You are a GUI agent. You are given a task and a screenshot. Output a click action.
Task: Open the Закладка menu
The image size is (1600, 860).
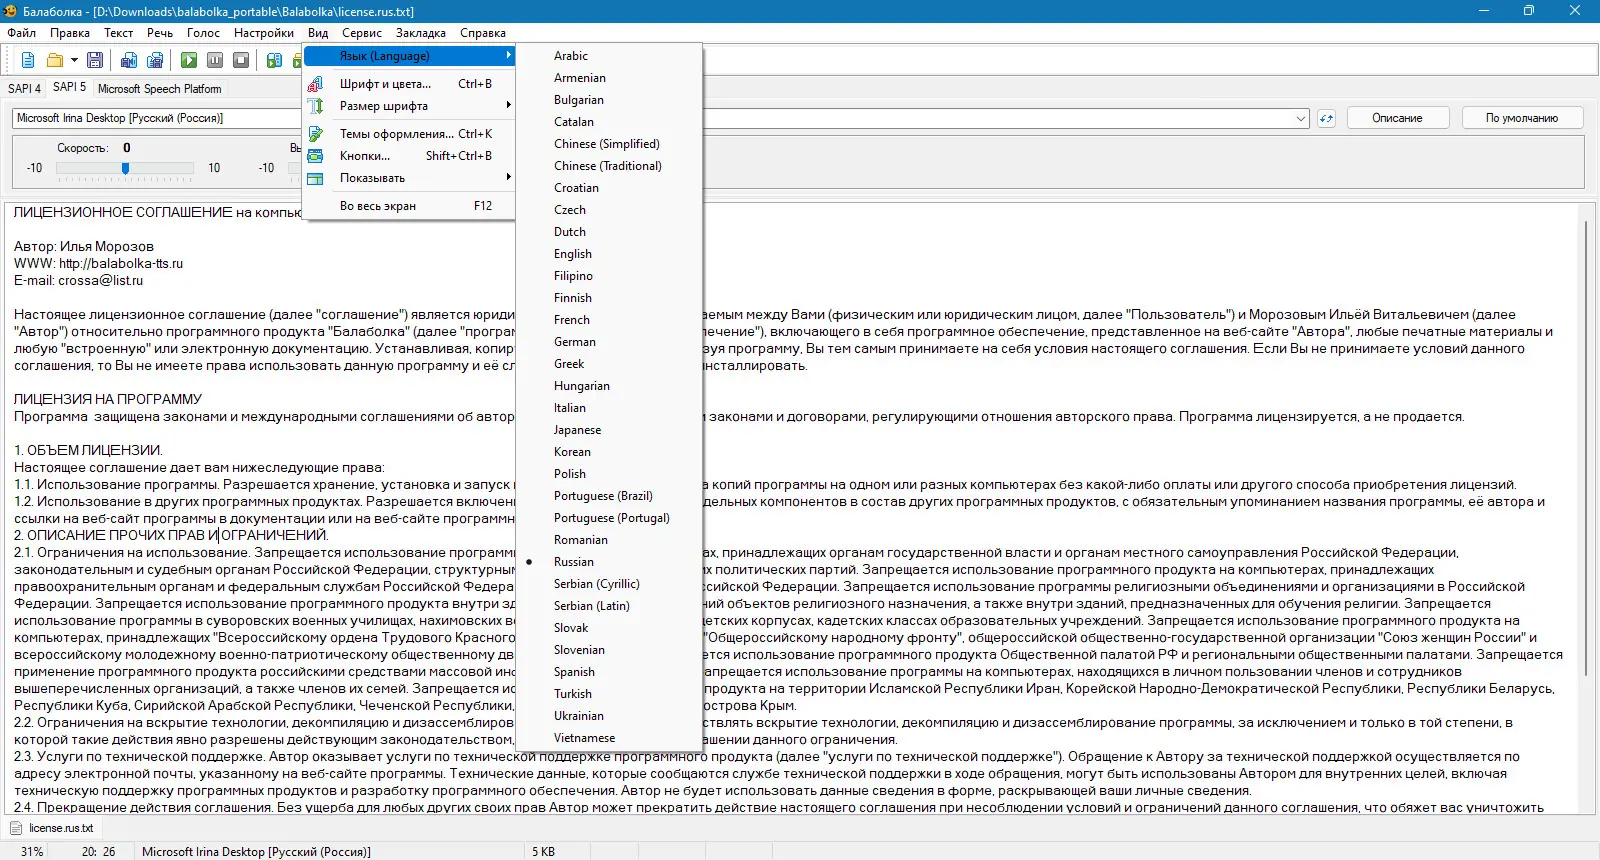pos(420,33)
